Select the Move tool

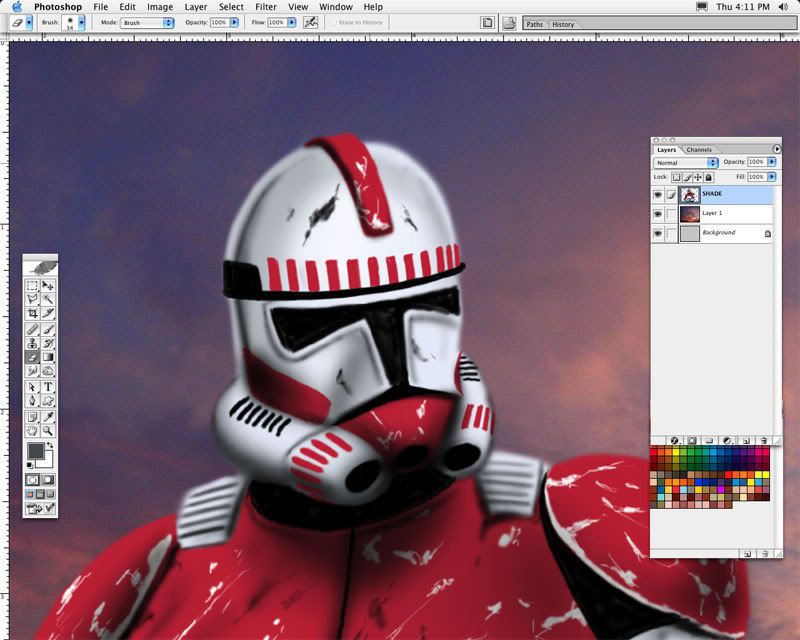click(x=48, y=285)
